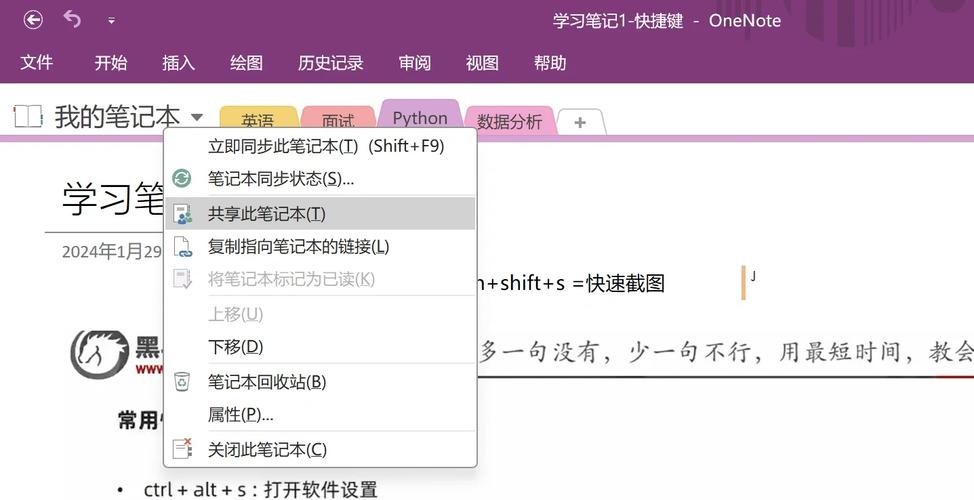Screen dimensions: 974x500
Task: Click the Back arrow button in title bar
Action: pos(33,20)
